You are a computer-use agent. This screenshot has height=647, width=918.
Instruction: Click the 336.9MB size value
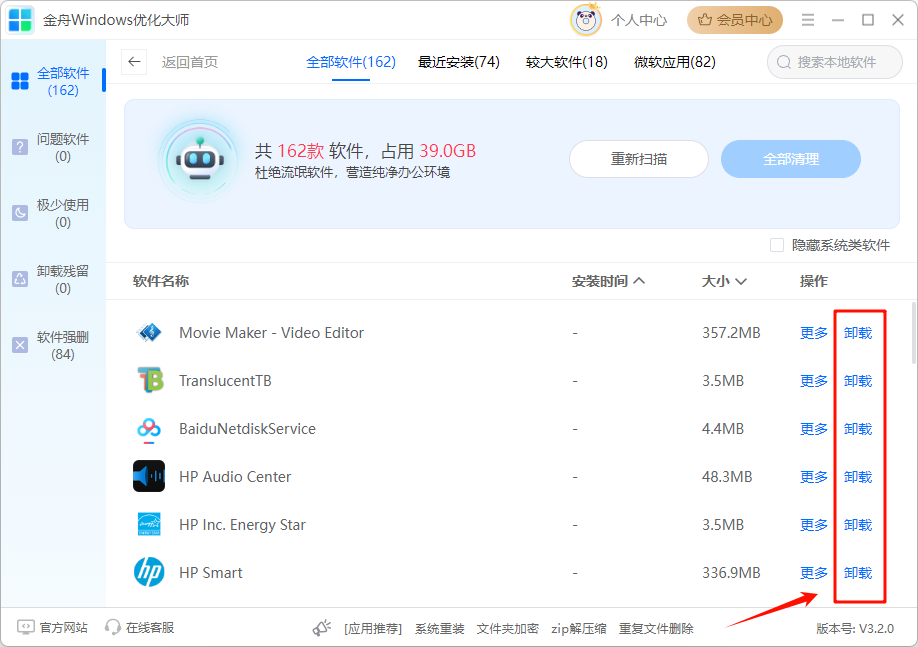(x=731, y=573)
